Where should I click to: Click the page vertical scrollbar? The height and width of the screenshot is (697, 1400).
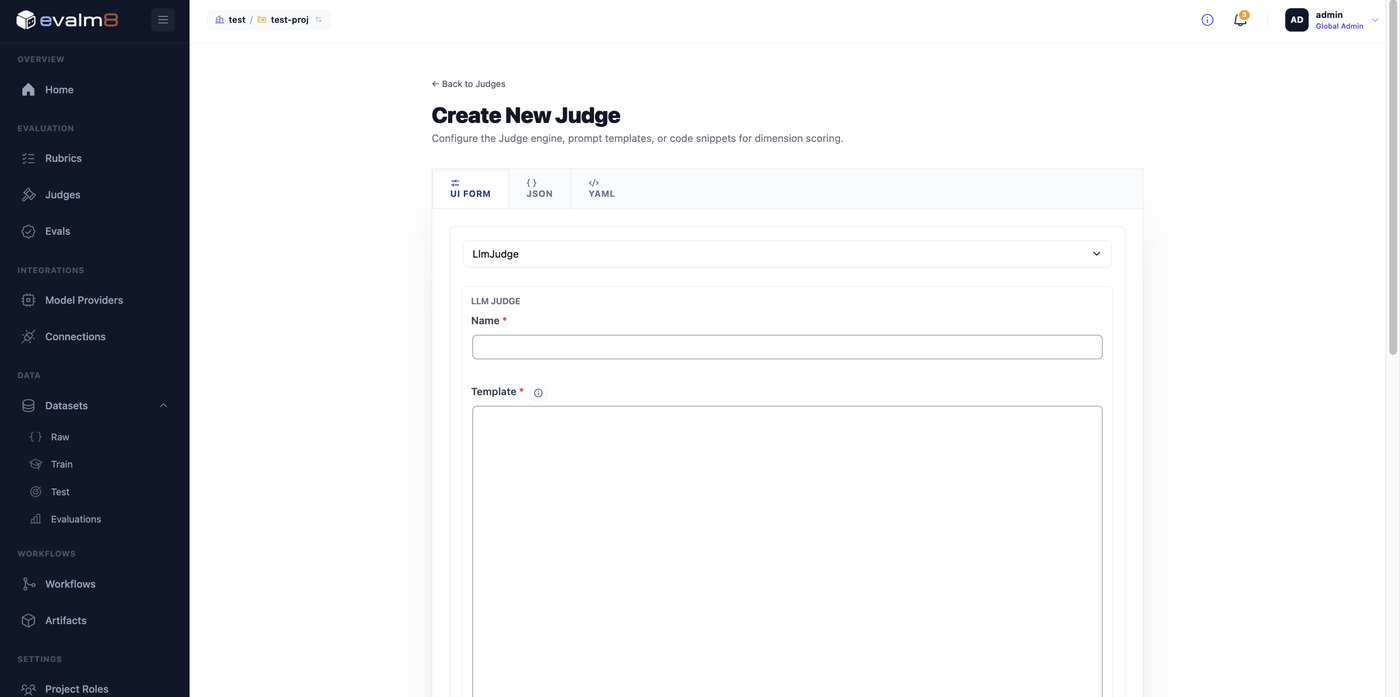(x=1393, y=178)
